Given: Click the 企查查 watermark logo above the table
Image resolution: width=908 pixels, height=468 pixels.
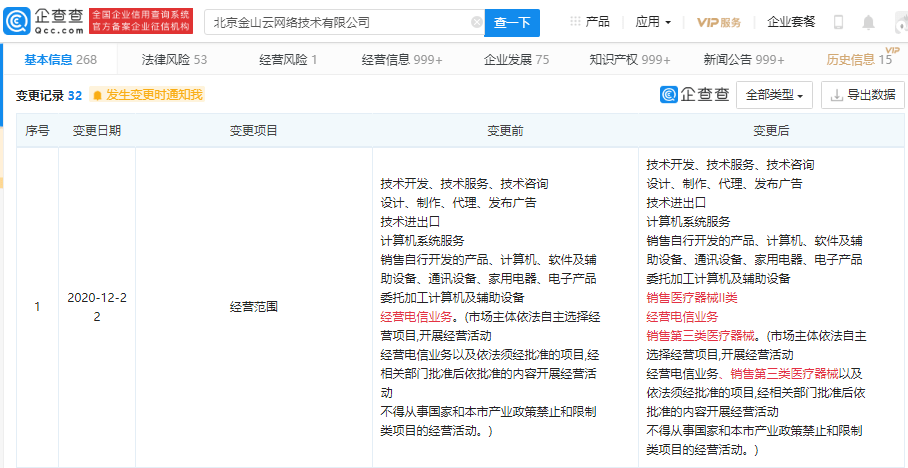Looking at the screenshot, I should pos(695,95).
